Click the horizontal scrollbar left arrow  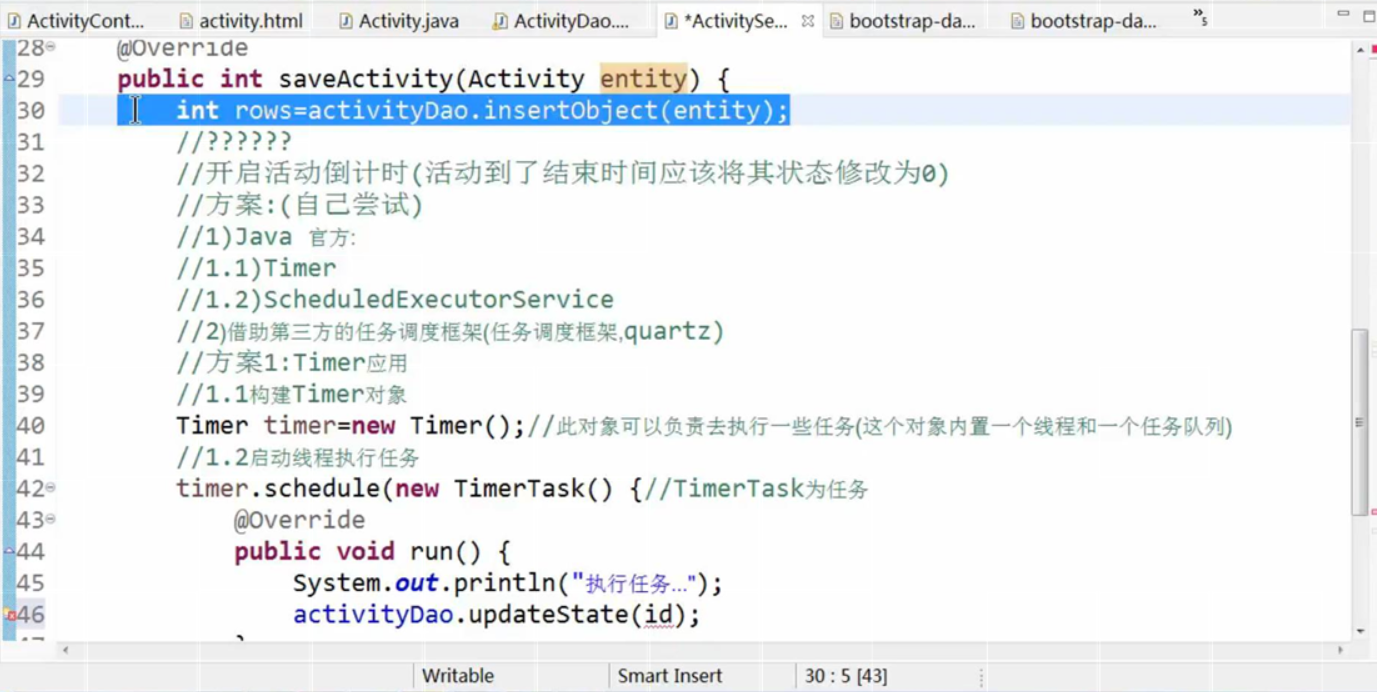coord(66,650)
